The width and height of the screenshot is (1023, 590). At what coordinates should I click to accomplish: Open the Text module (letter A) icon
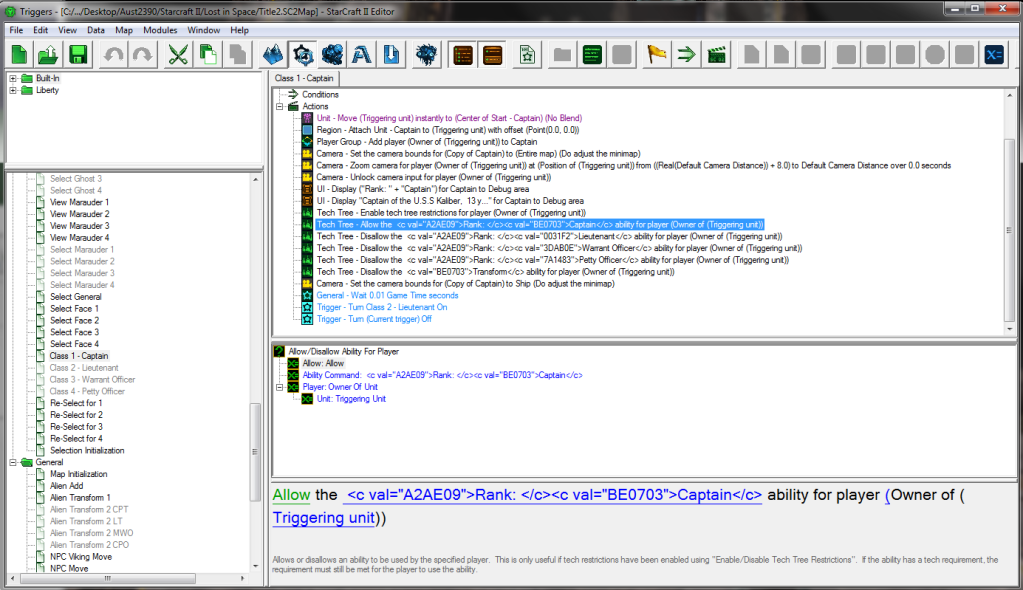tap(361, 55)
